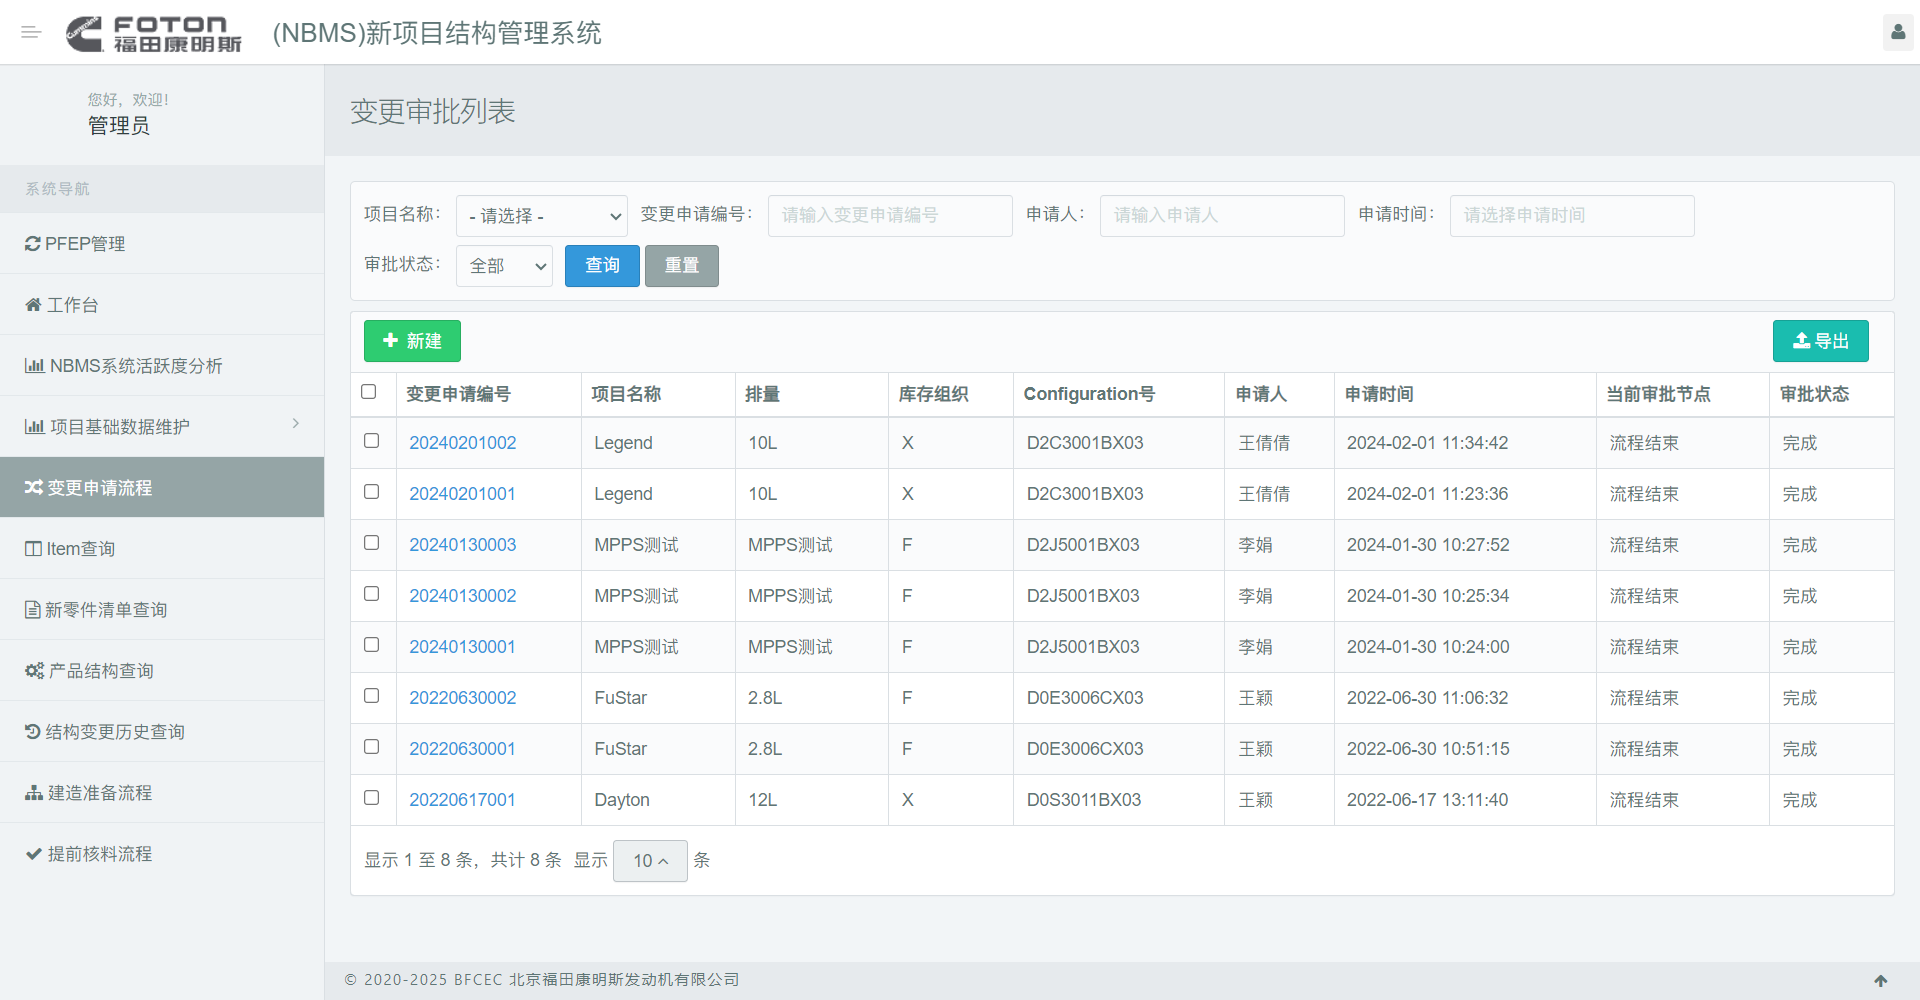Click the plus icon in 新建 button
This screenshot has width=1920, height=1000.
point(391,341)
